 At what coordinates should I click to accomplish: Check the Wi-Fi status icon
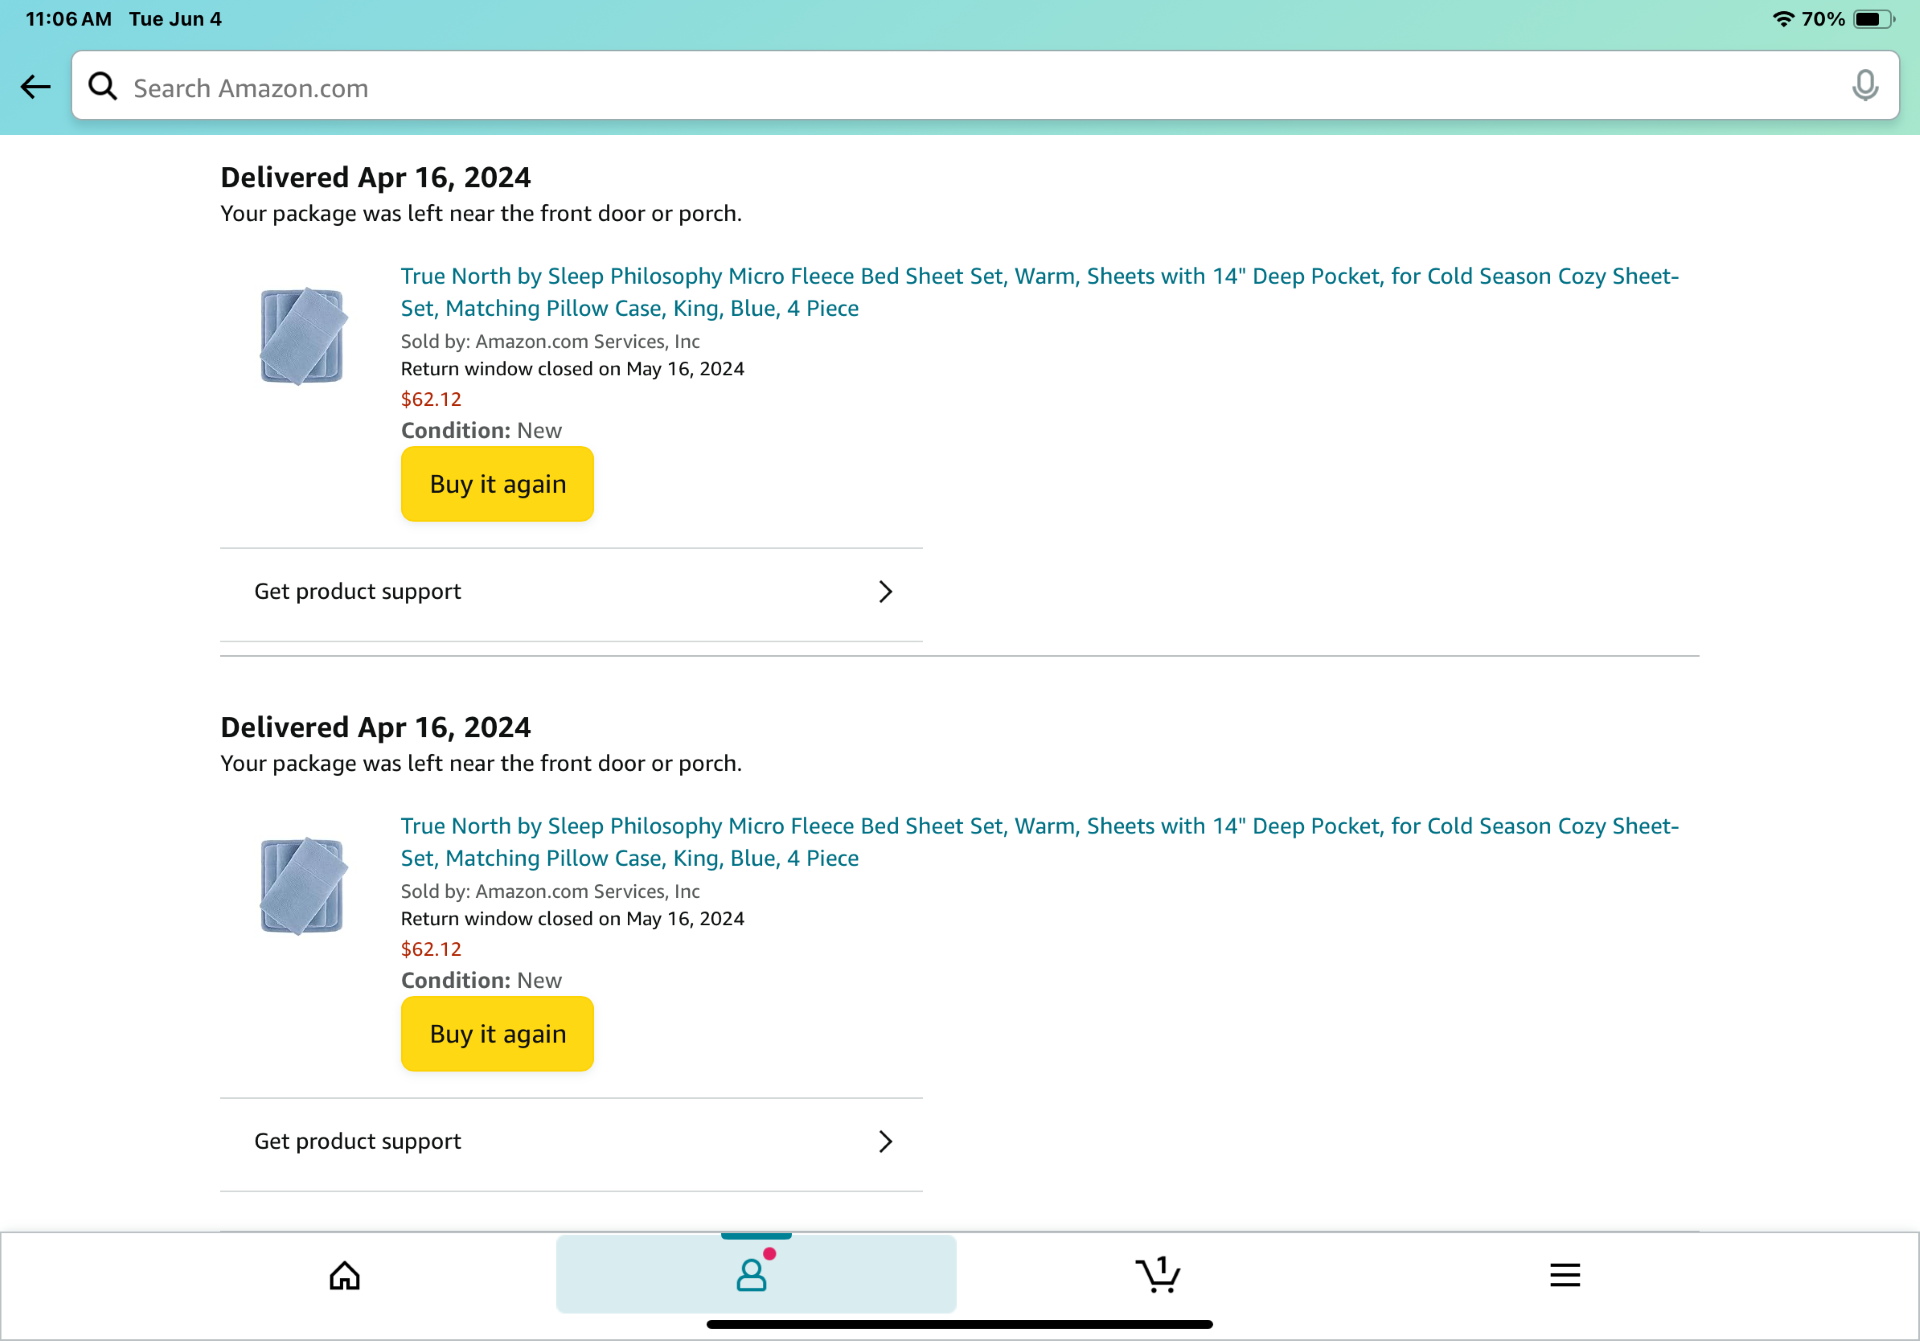(x=1783, y=19)
